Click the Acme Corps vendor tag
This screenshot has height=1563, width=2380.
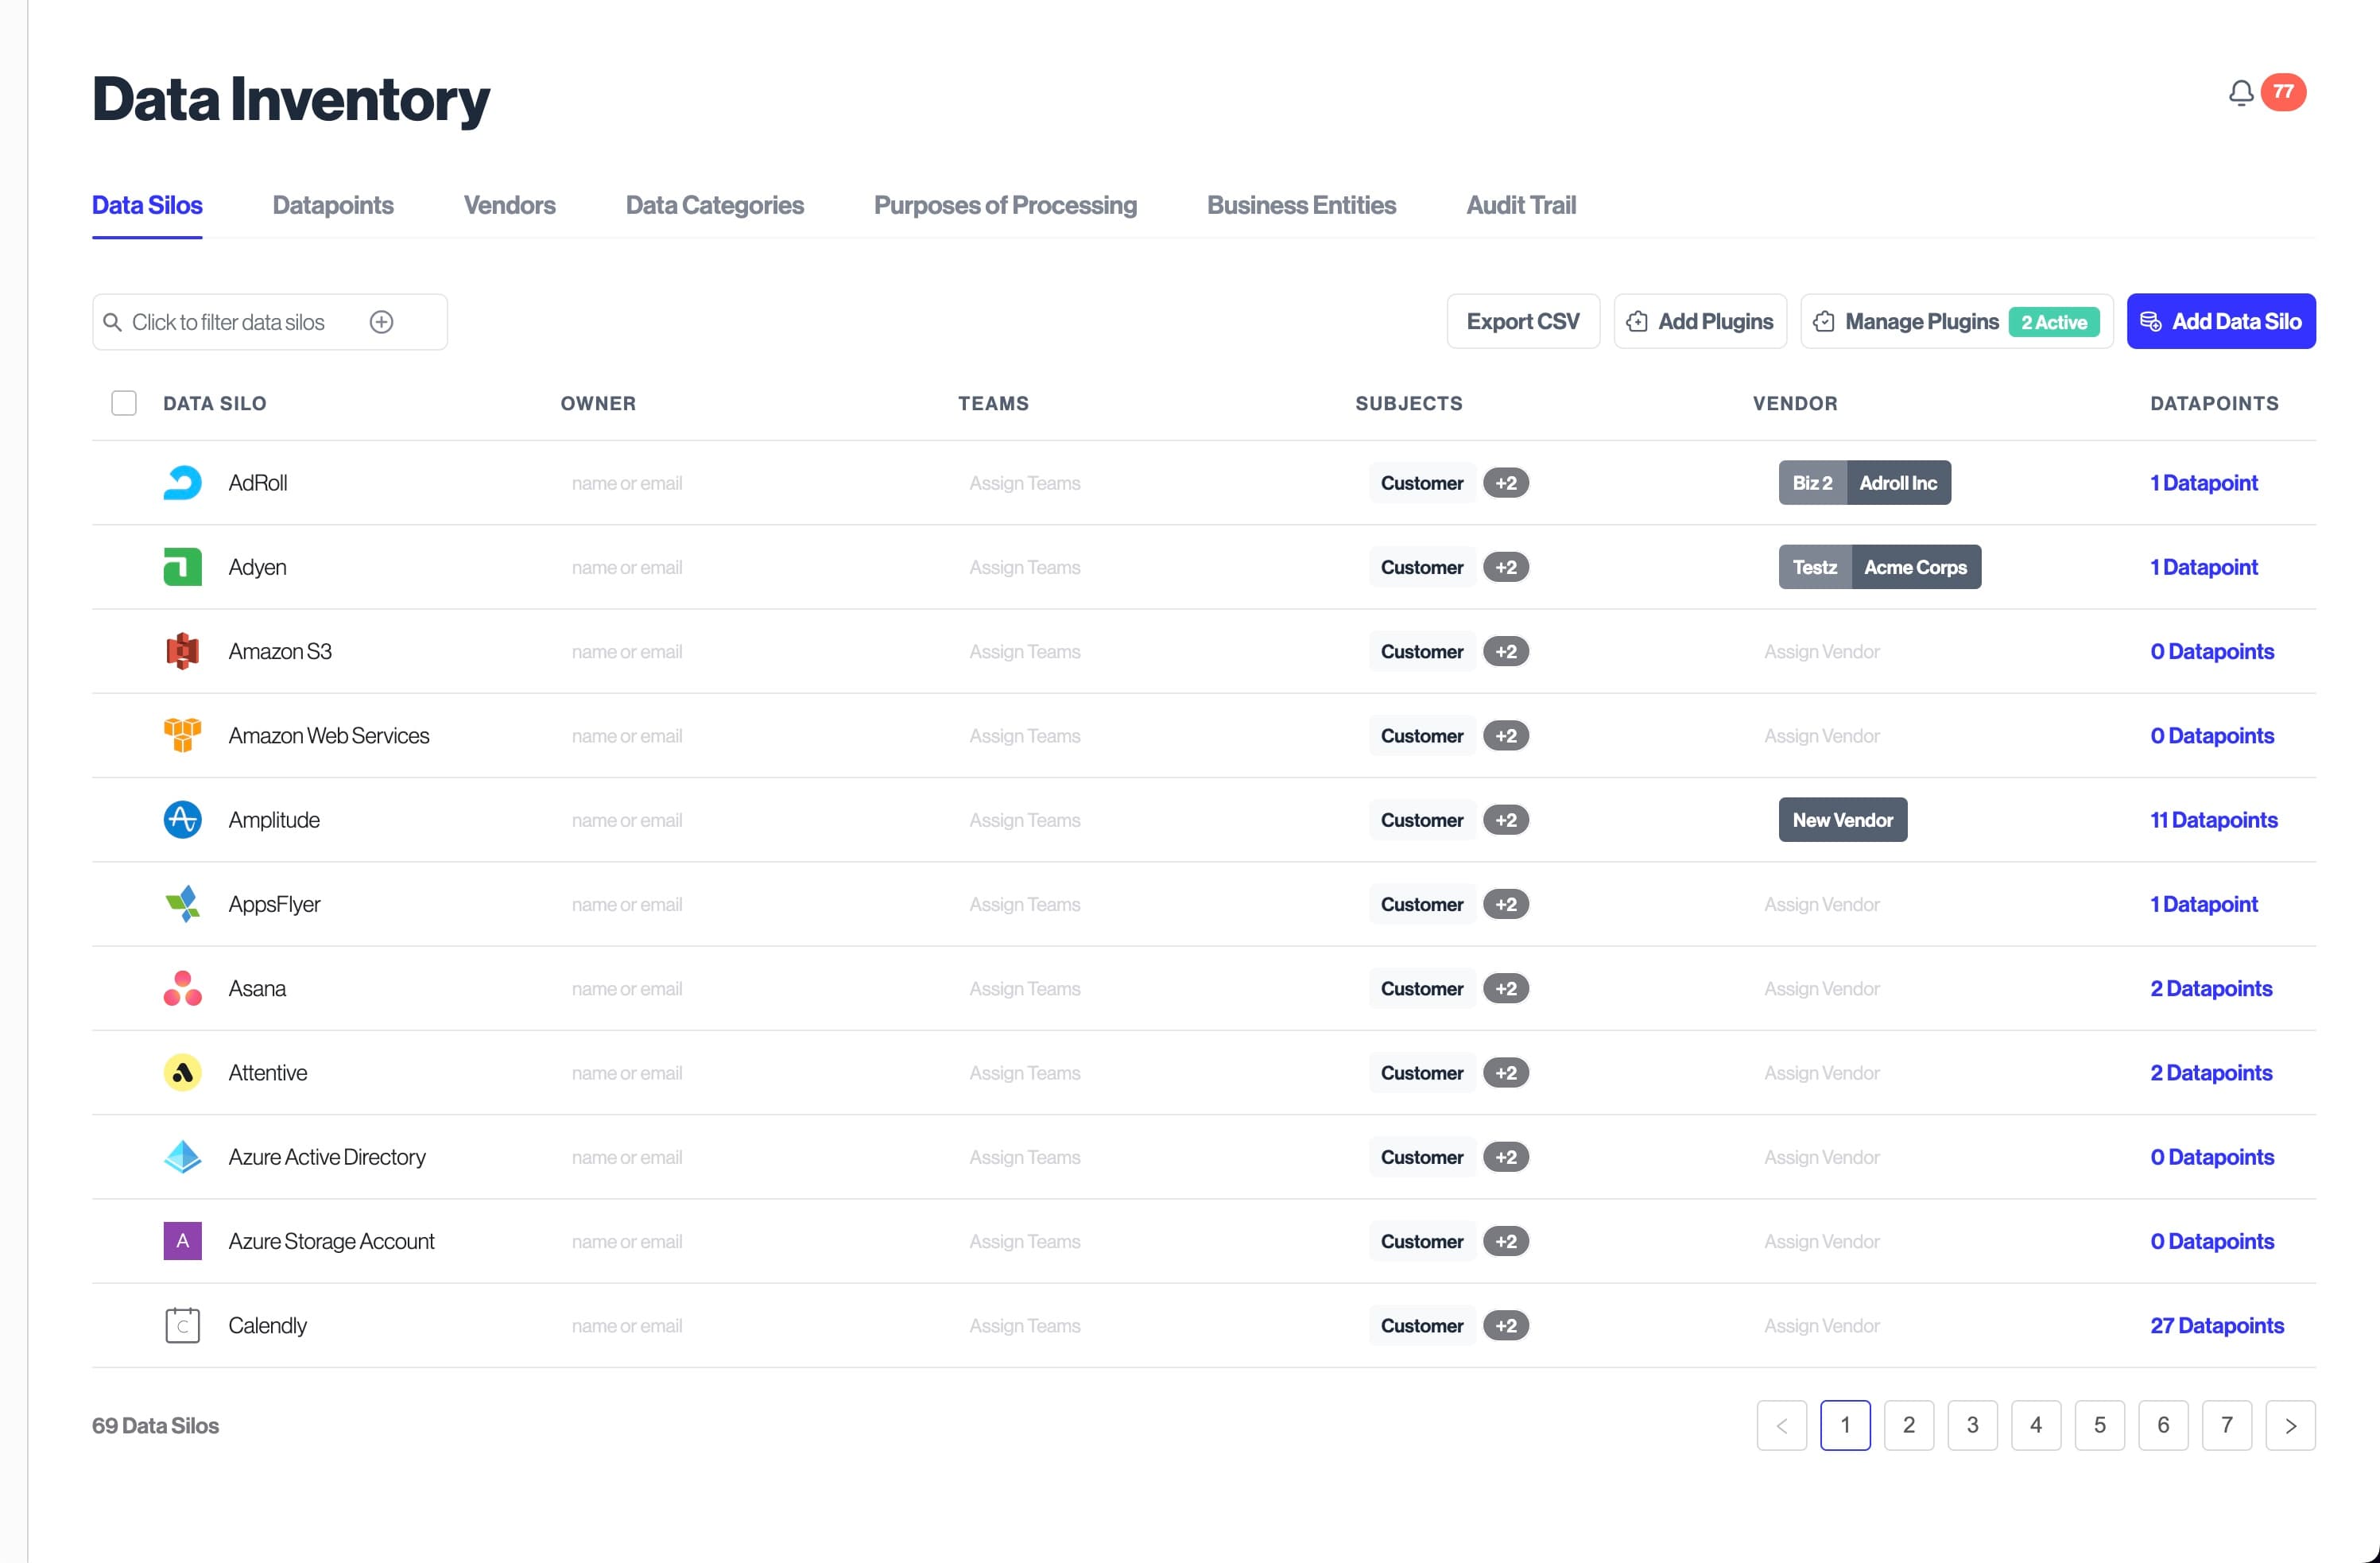[x=1915, y=567]
